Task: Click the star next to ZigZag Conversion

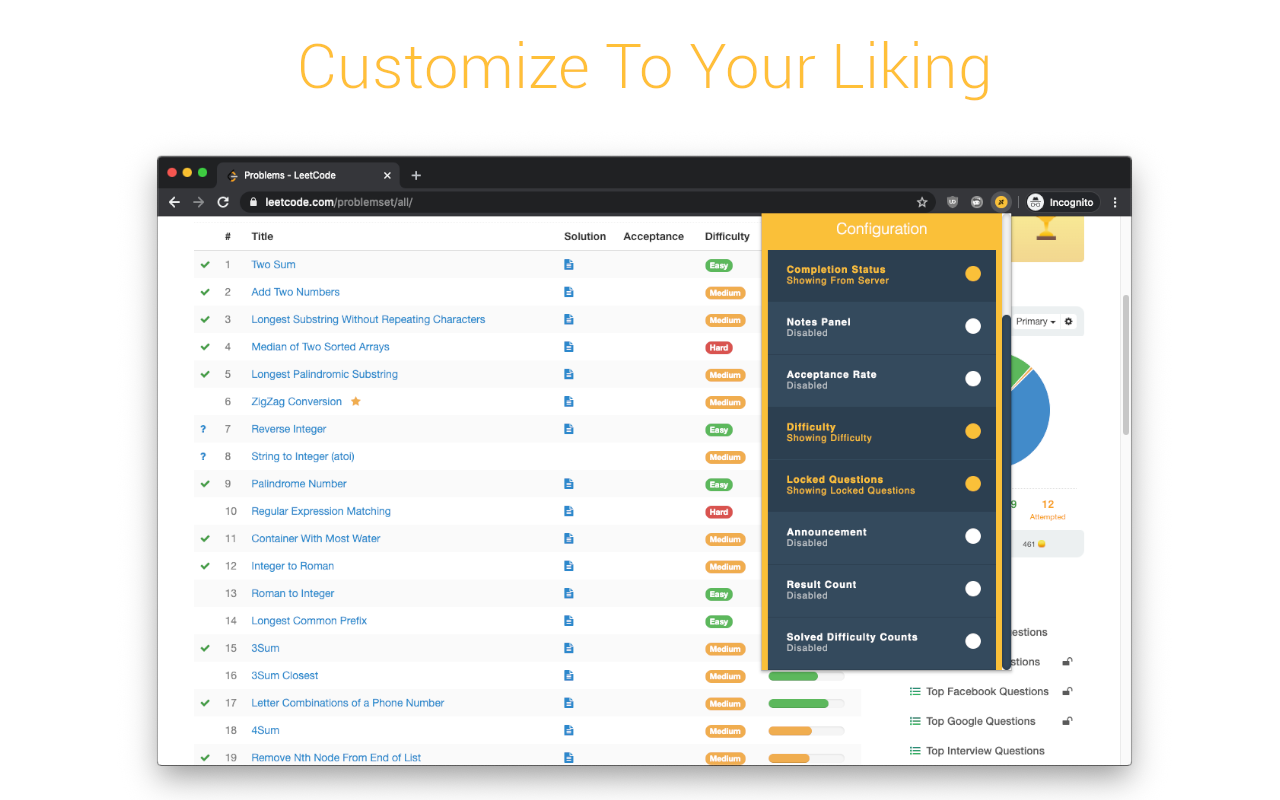Action: 355,401
